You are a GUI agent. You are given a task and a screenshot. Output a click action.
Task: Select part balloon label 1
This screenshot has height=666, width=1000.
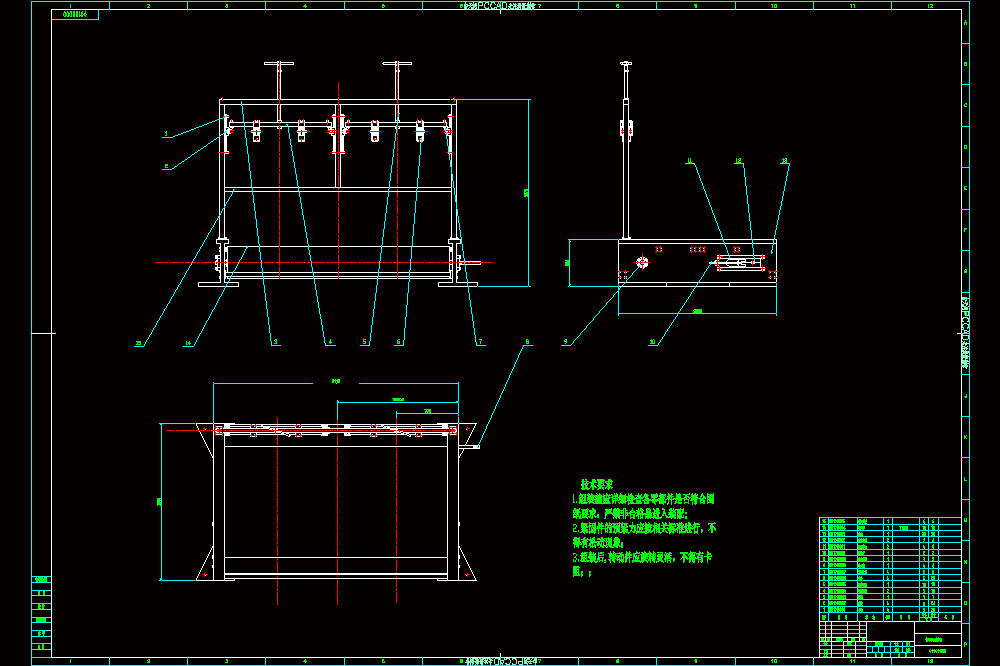(x=166, y=134)
